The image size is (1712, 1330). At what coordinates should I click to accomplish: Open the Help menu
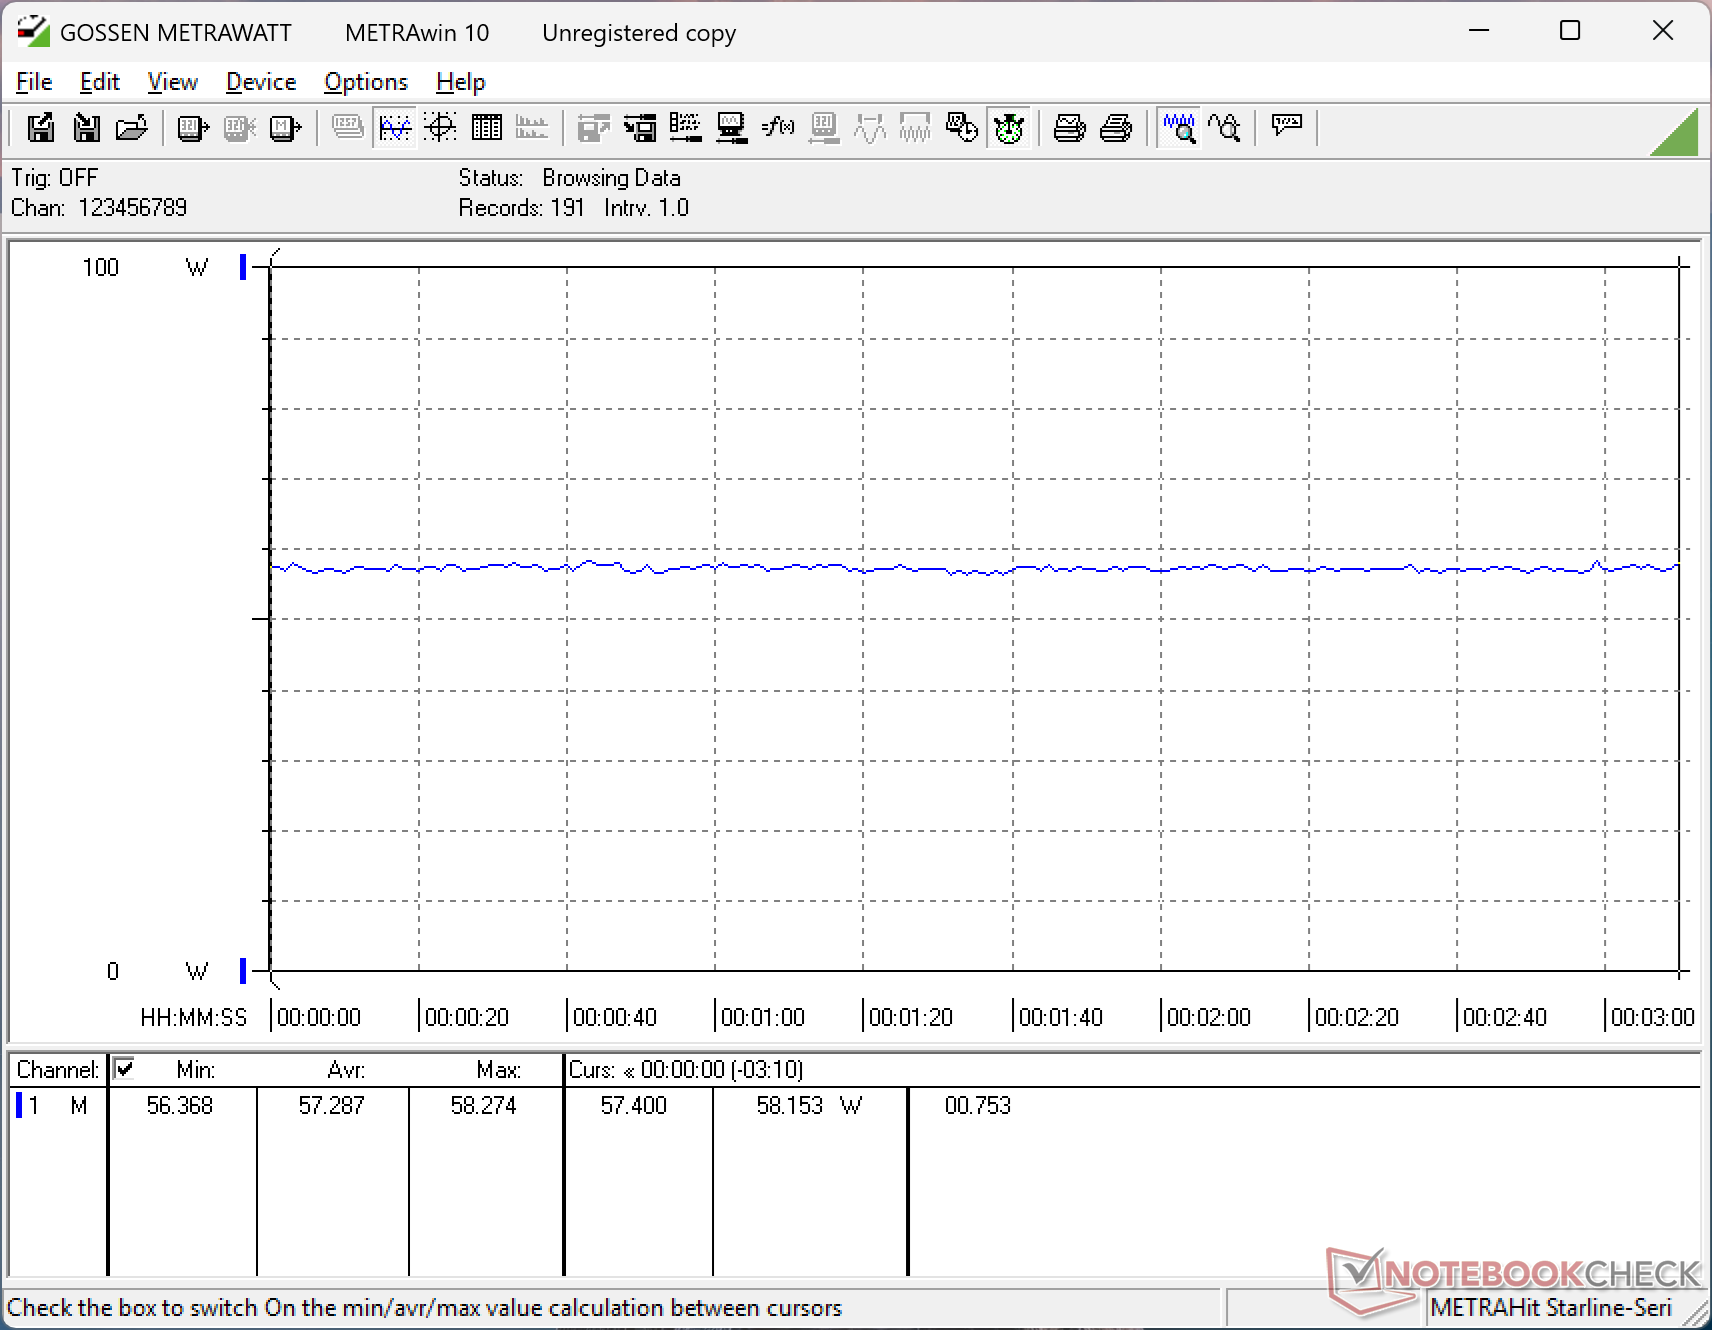pyautogui.click(x=460, y=82)
